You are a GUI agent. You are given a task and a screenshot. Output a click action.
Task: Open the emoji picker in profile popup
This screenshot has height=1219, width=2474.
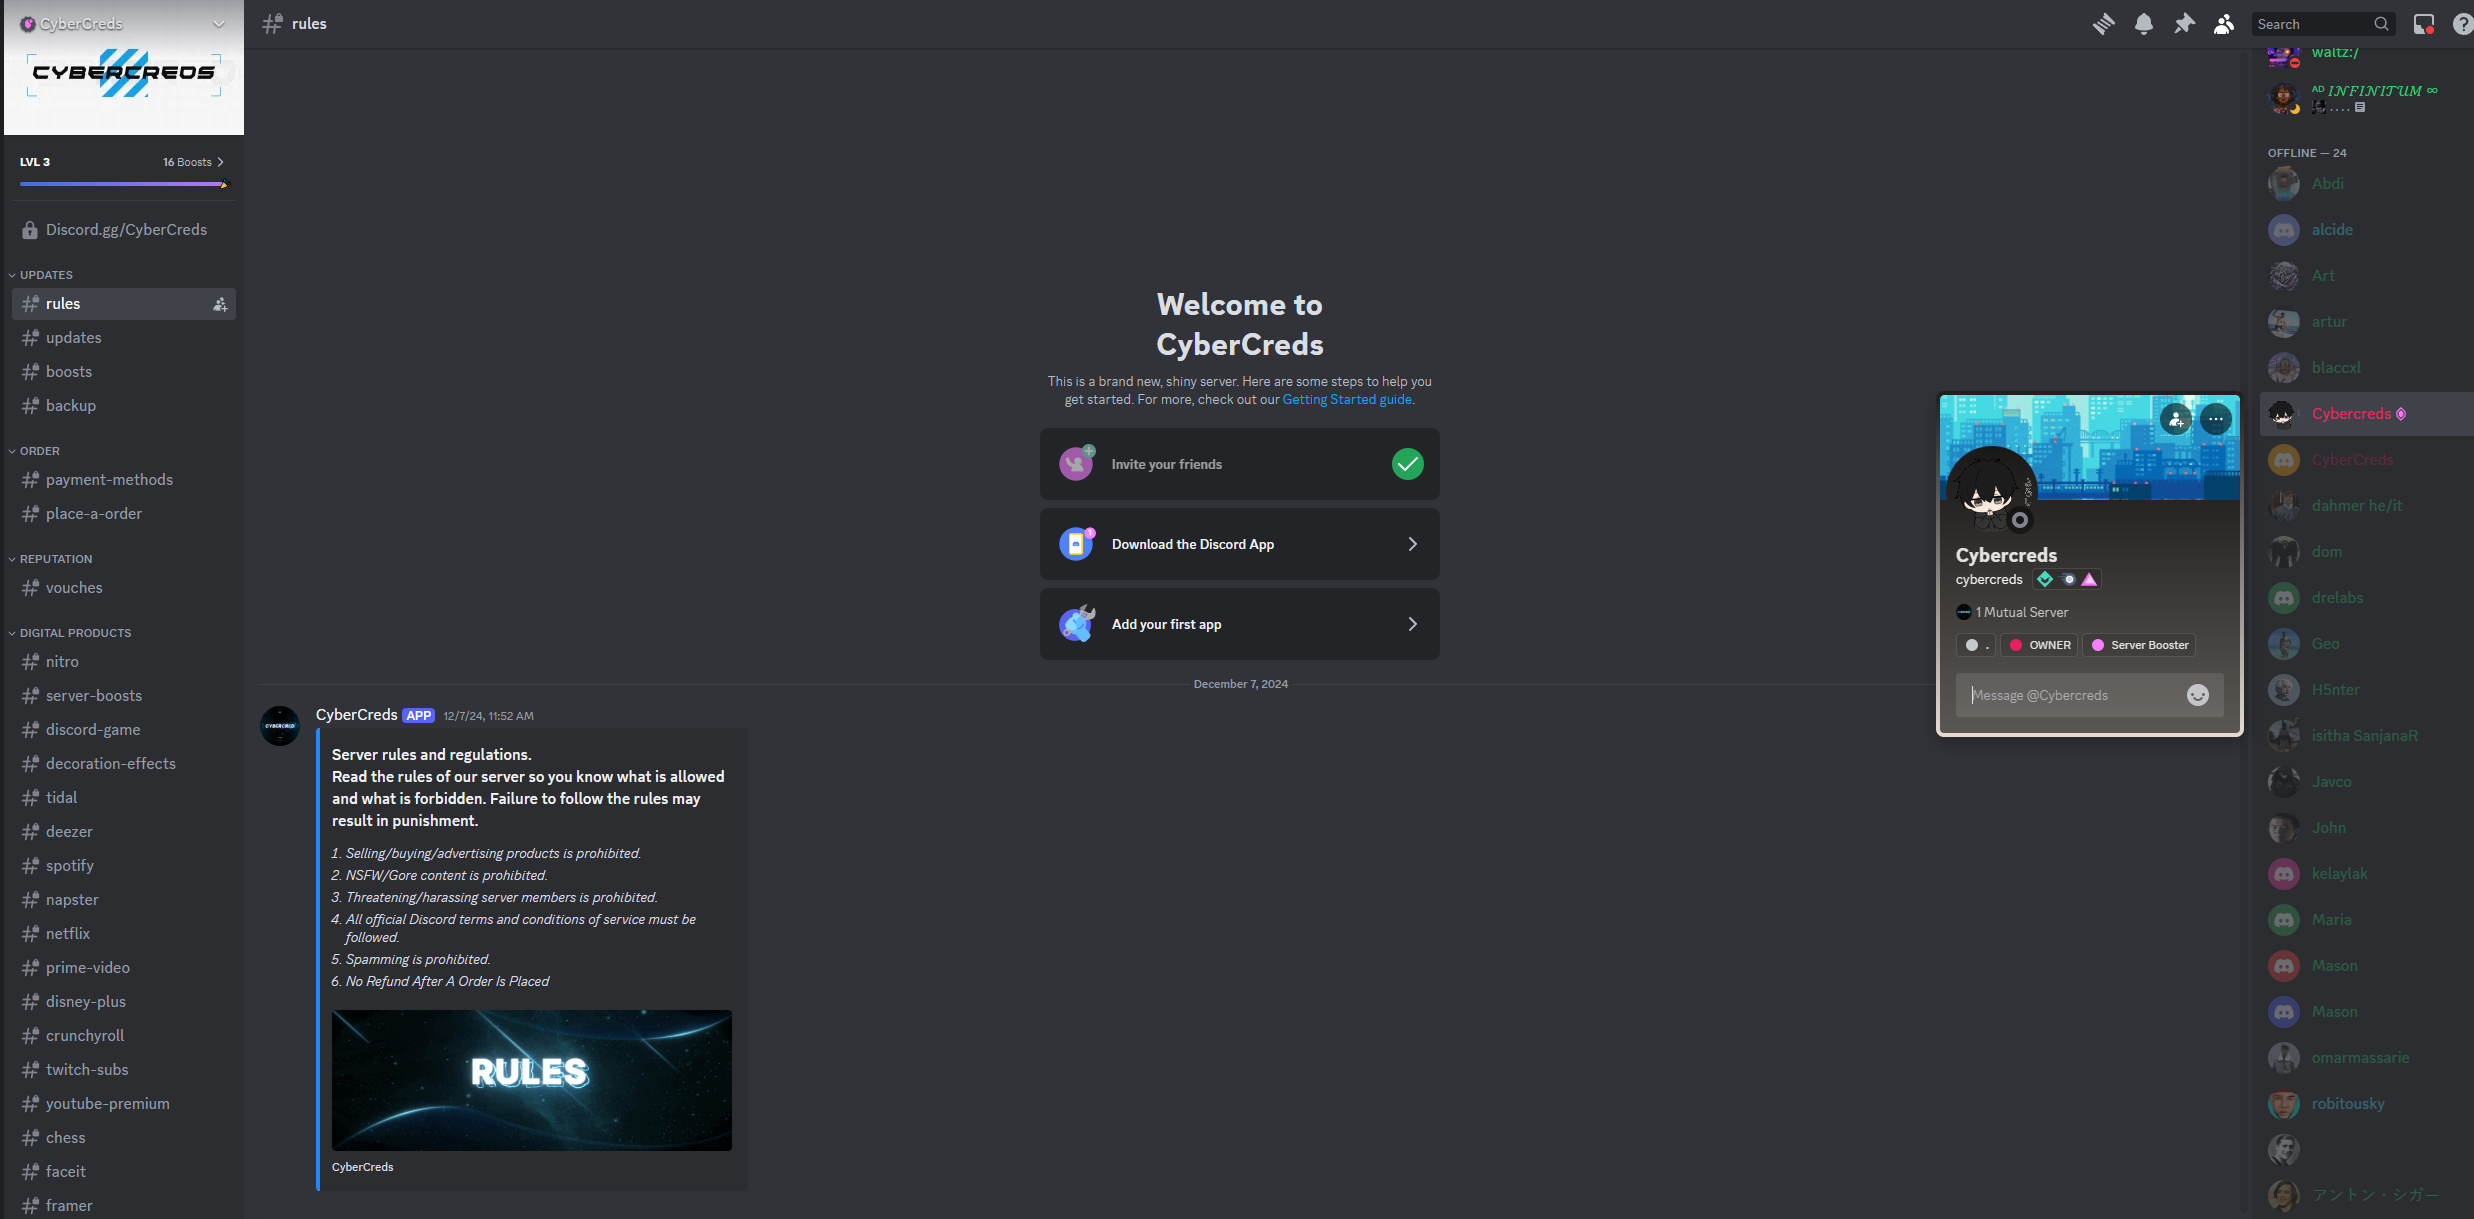(2197, 695)
